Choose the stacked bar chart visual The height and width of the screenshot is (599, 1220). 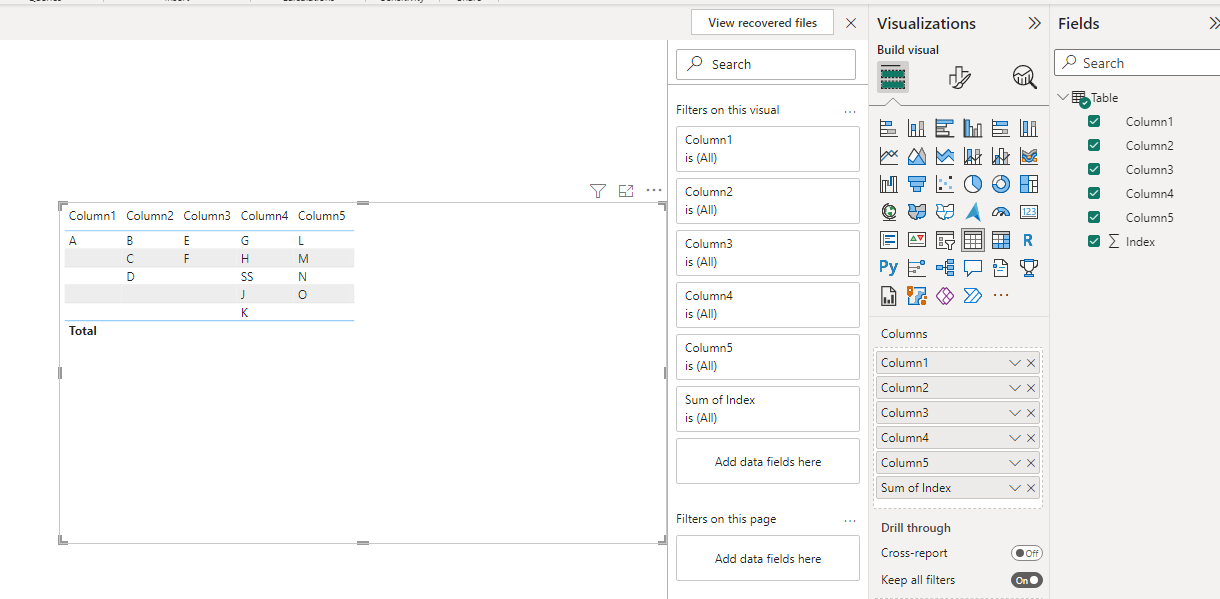(x=889, y=128)
